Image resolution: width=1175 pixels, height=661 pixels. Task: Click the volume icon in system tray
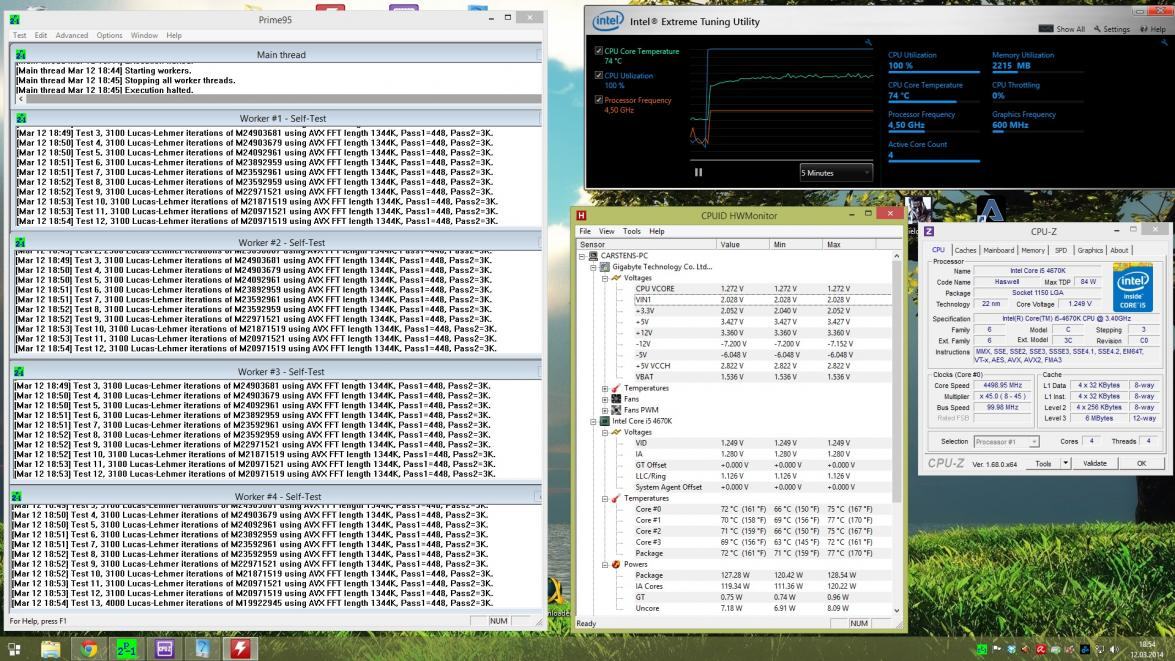tap(1114, 649)
